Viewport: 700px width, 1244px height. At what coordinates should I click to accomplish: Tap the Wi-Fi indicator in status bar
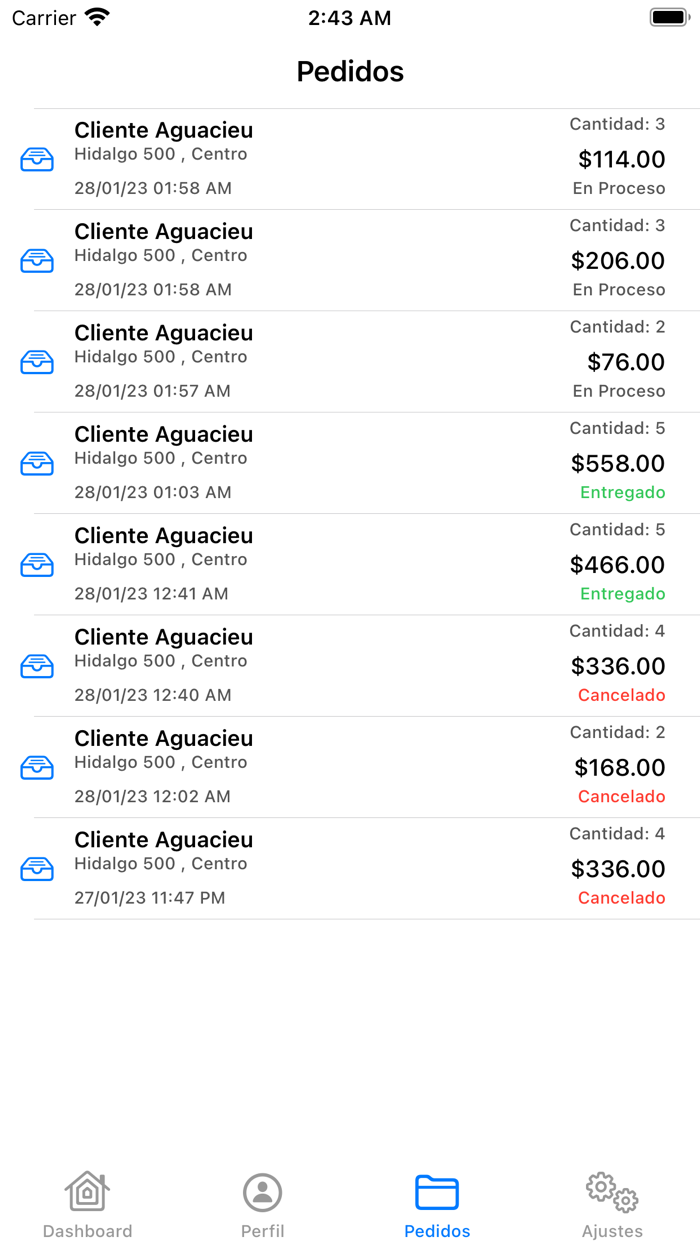(x=97, y=17)
